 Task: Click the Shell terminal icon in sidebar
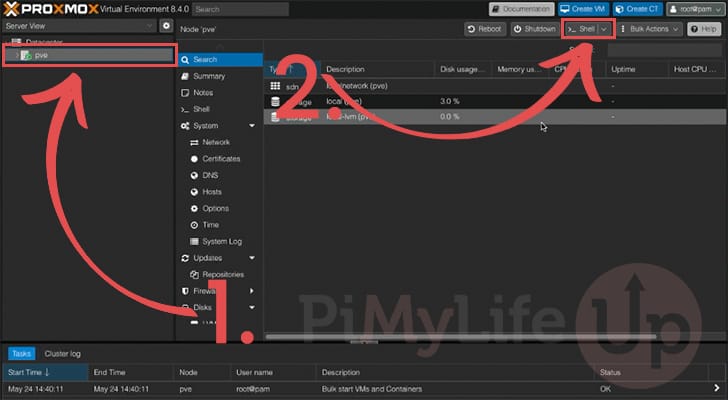(185, 110)
